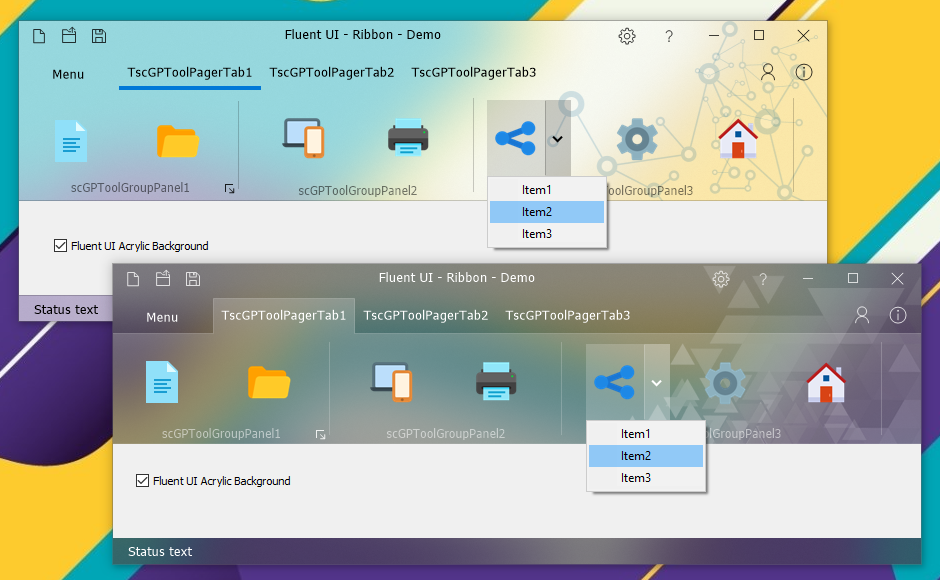The height and width of the screenshot is (580, 940).
Task: Click the Save icon in light window title bar
Action: click(x=99, y=36)
